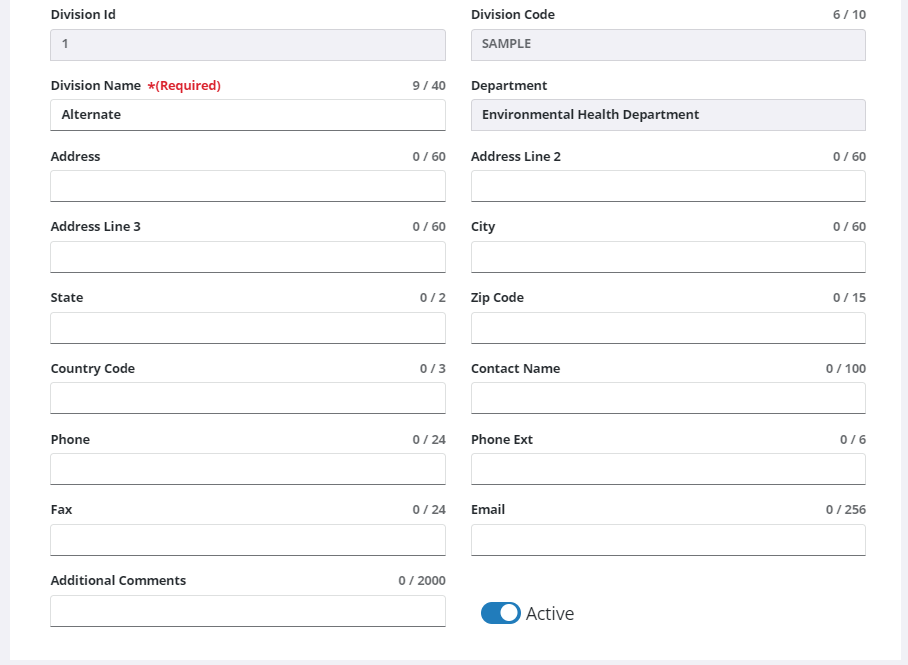The image size is (908, 665).
Task: Select the Address Line 3 field
Action: point(248,257)
